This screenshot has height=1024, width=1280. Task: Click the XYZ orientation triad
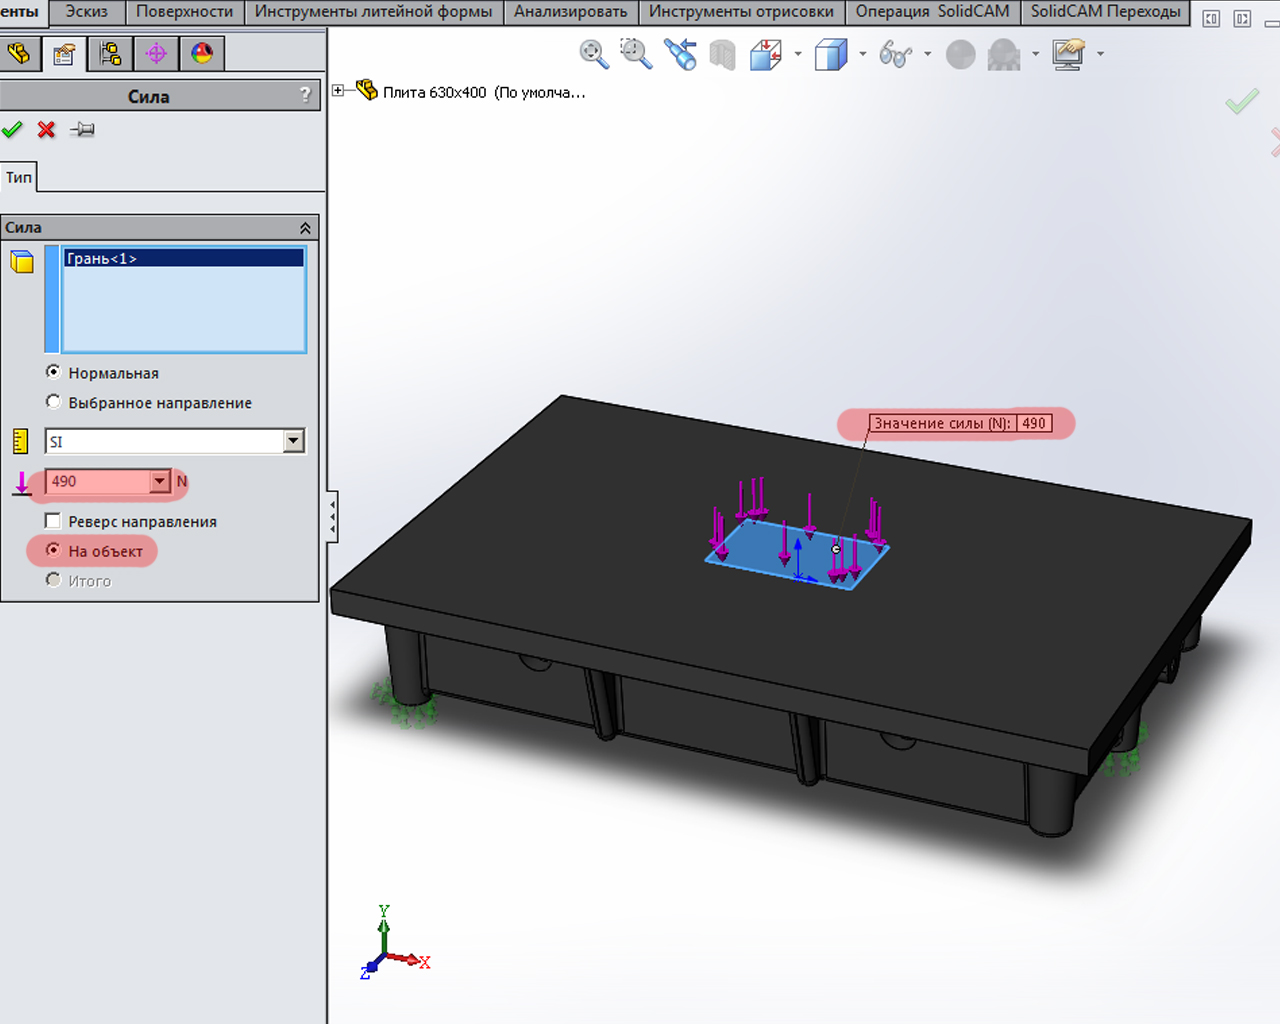pos(393,944)
